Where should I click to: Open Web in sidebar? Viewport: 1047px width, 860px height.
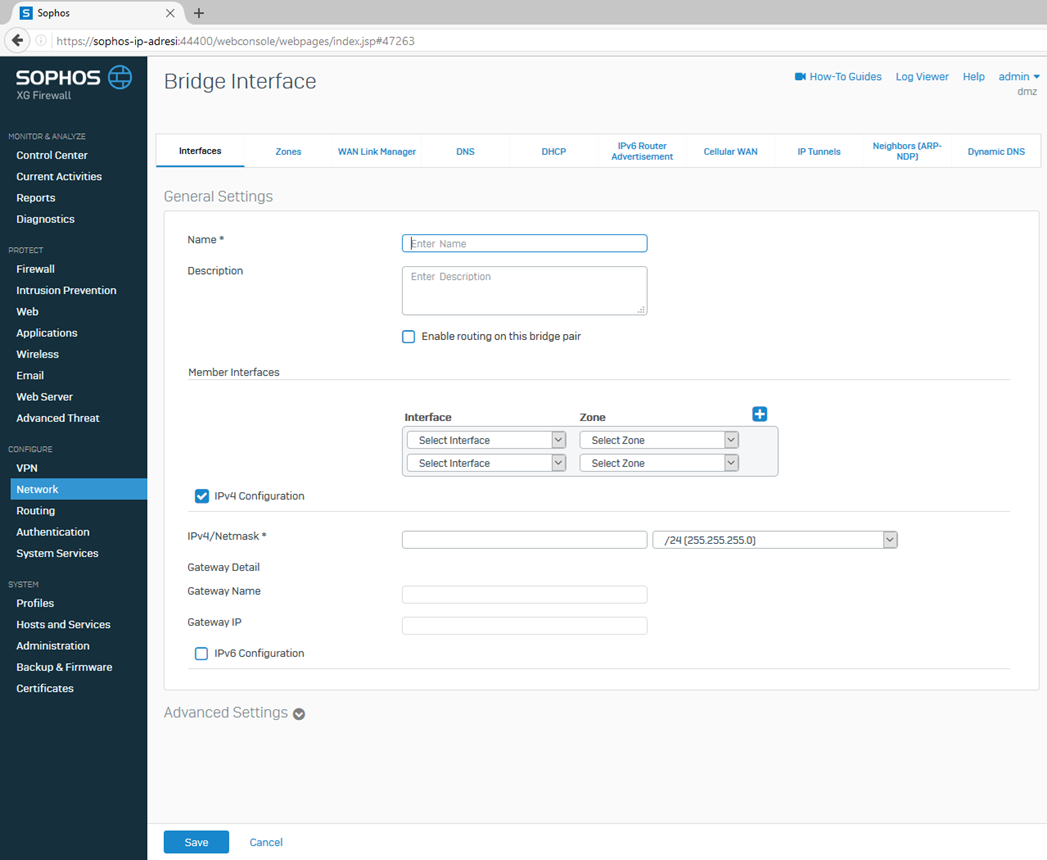[27, 312]
